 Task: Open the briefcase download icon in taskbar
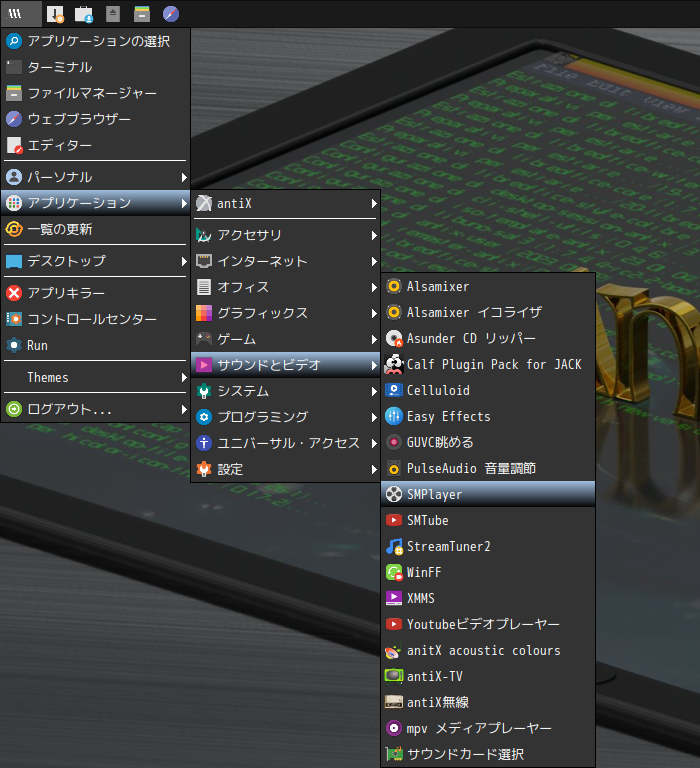84,14
